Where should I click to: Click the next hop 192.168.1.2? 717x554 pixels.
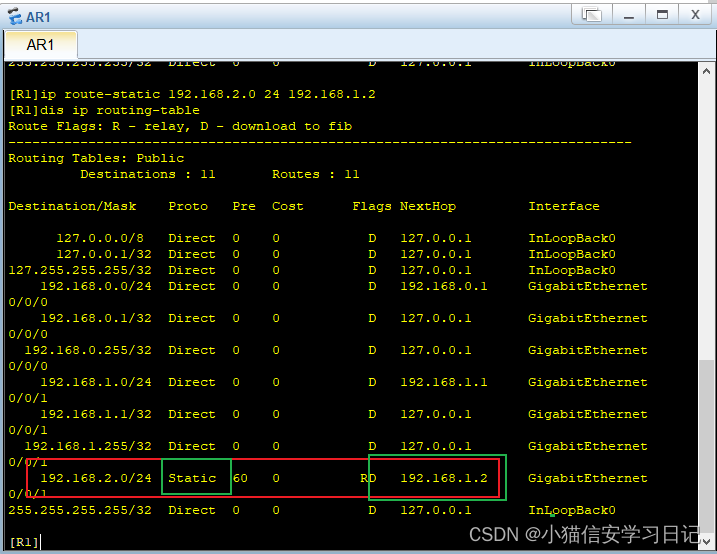[444, 478]
